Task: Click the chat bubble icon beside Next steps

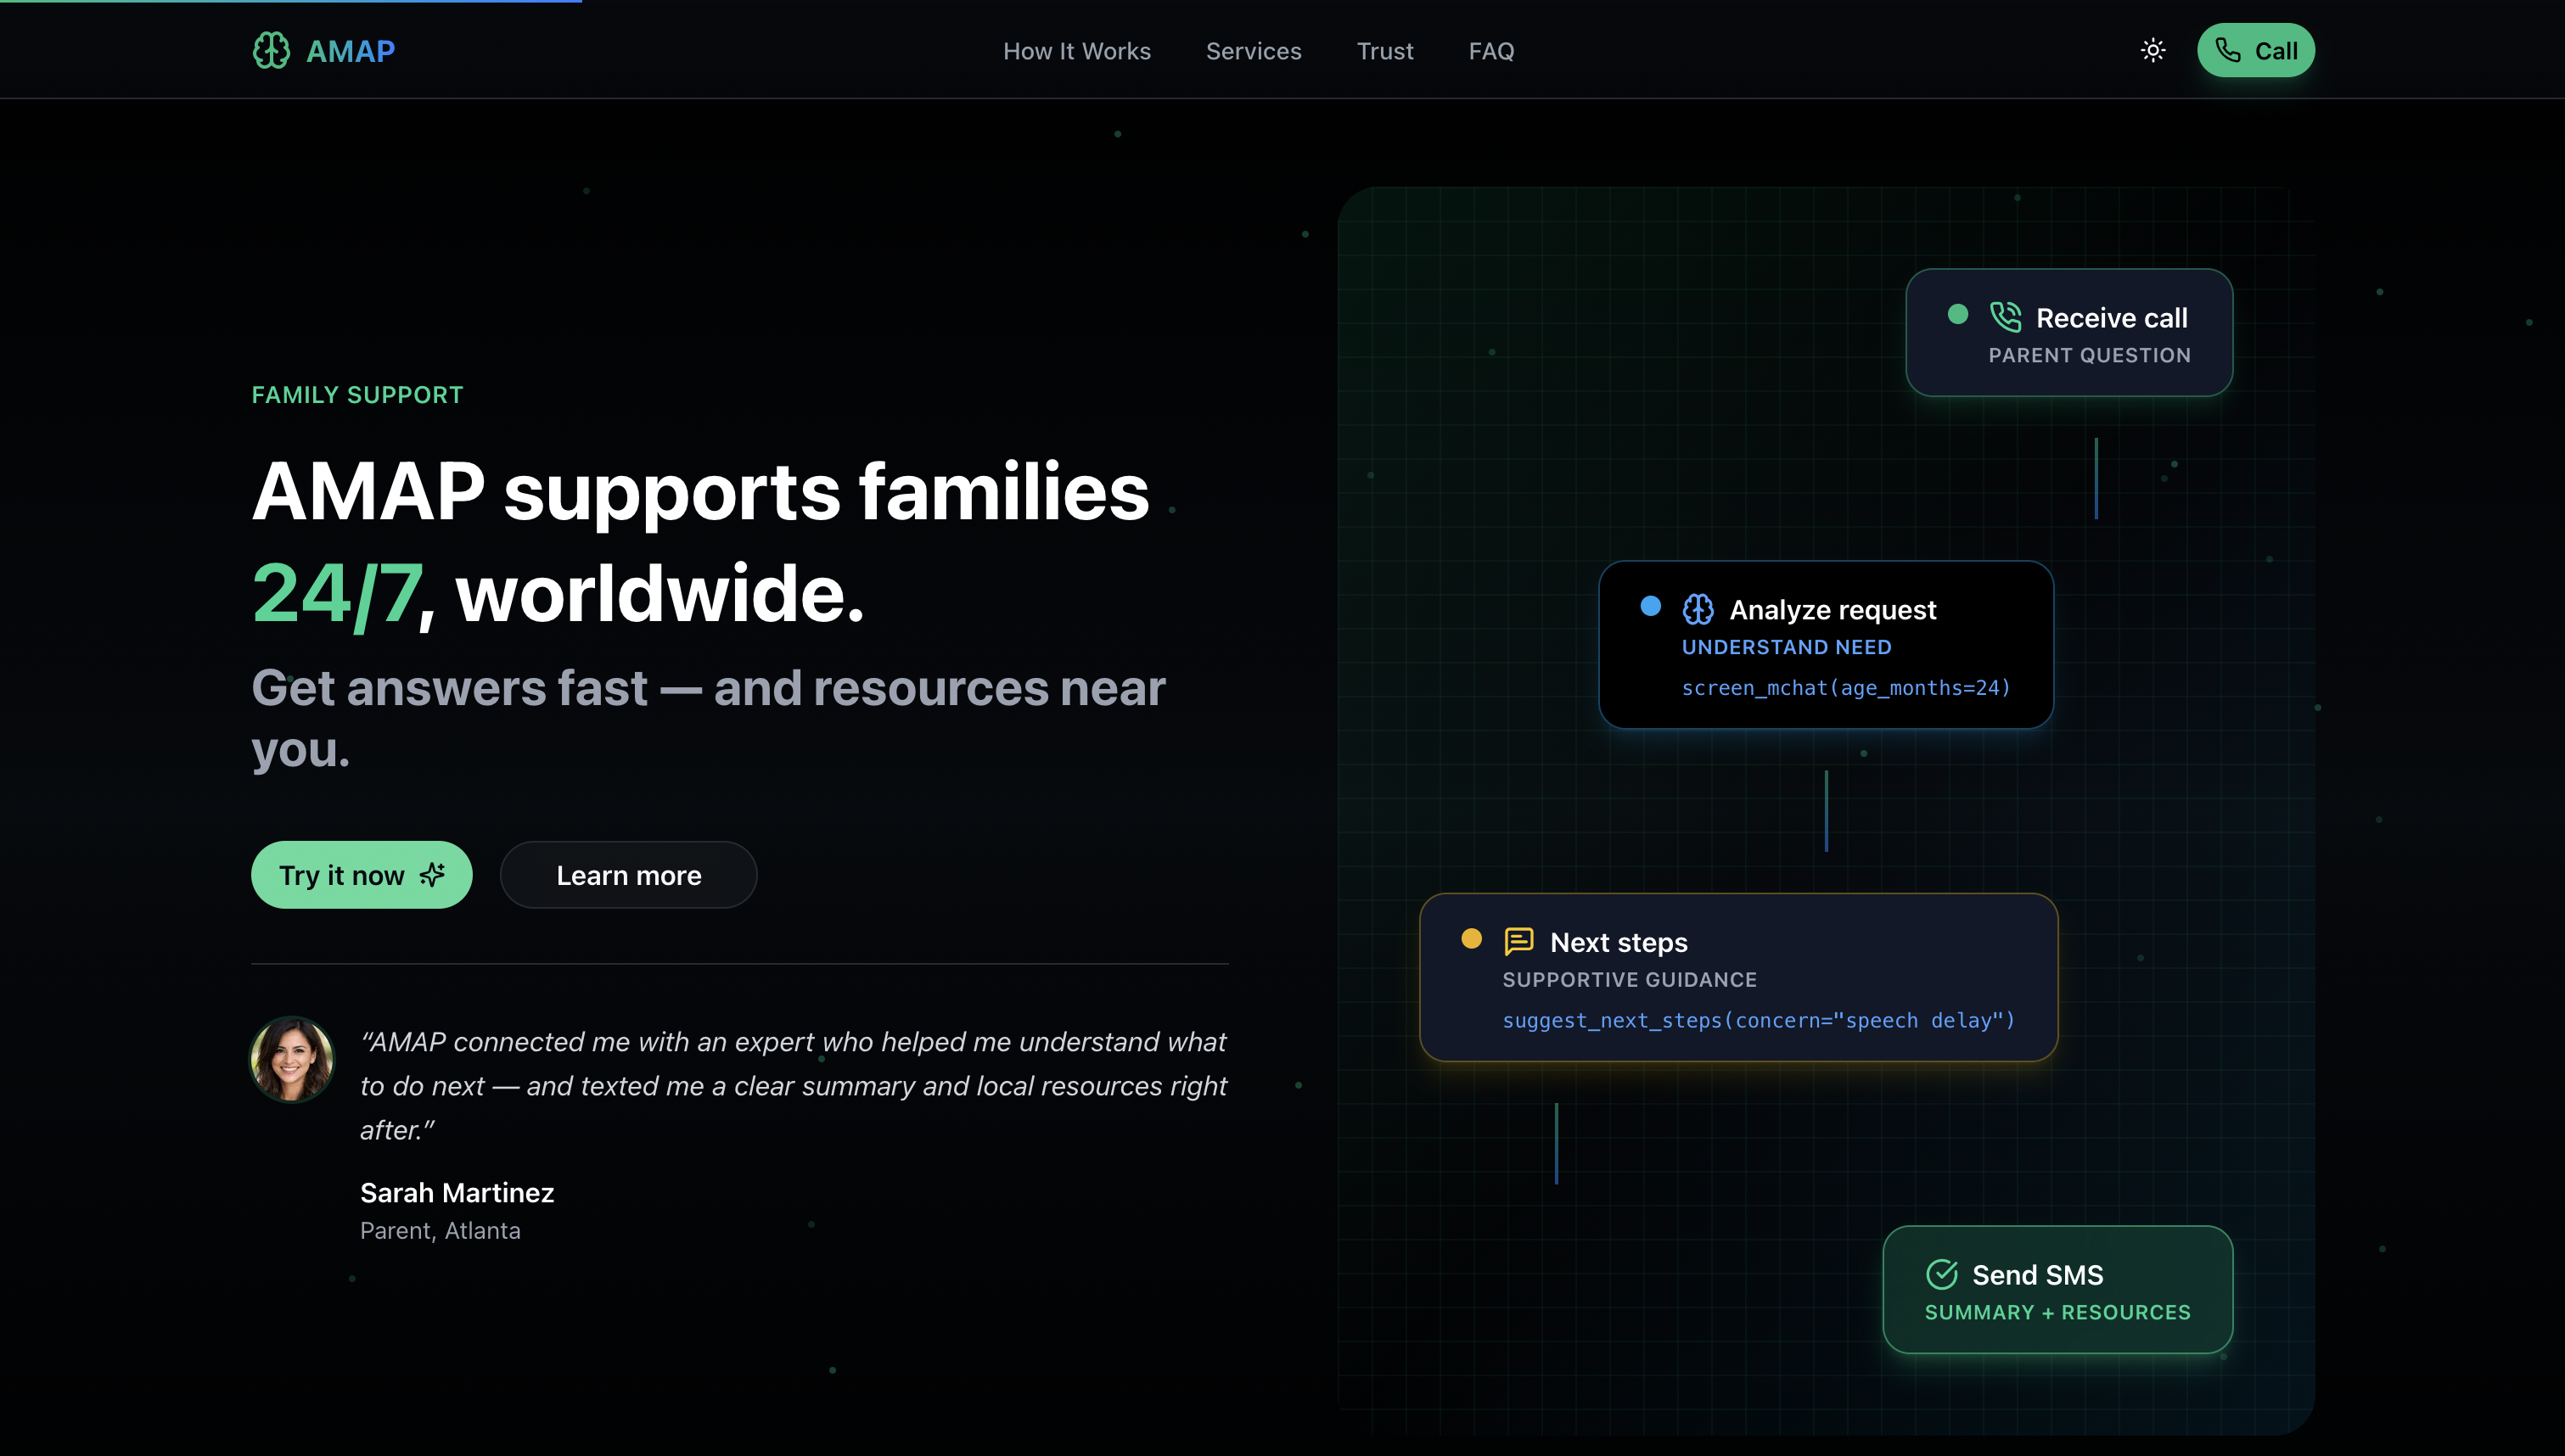Action: (1518, 941)
